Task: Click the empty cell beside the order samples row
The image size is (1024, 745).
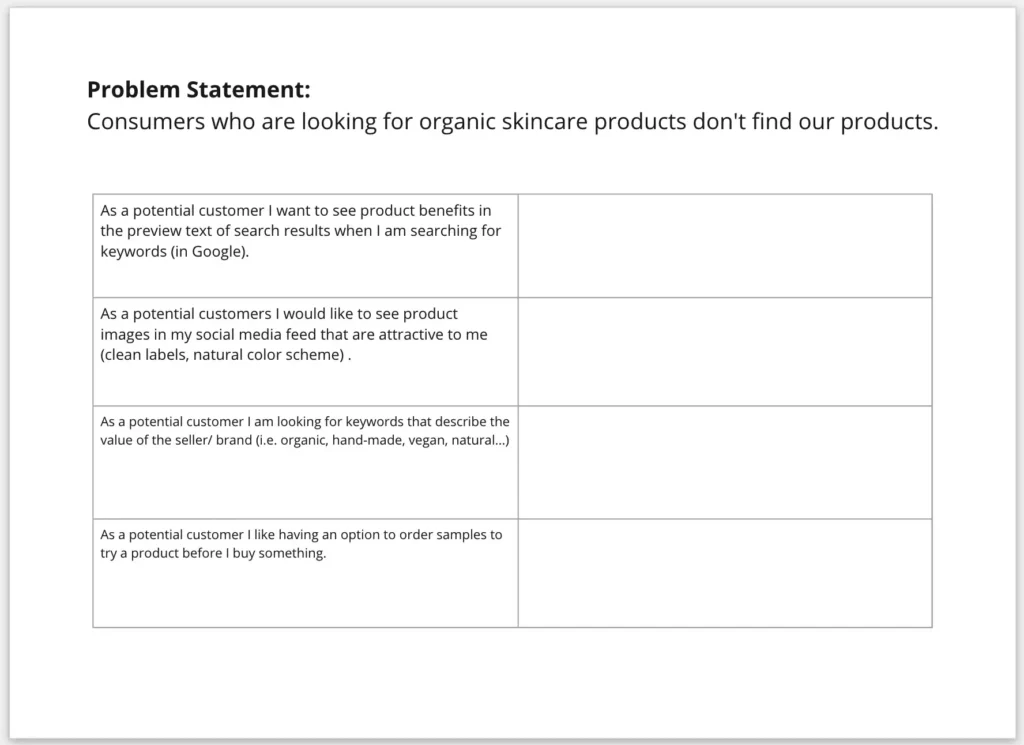Action: tap(725, 573)
